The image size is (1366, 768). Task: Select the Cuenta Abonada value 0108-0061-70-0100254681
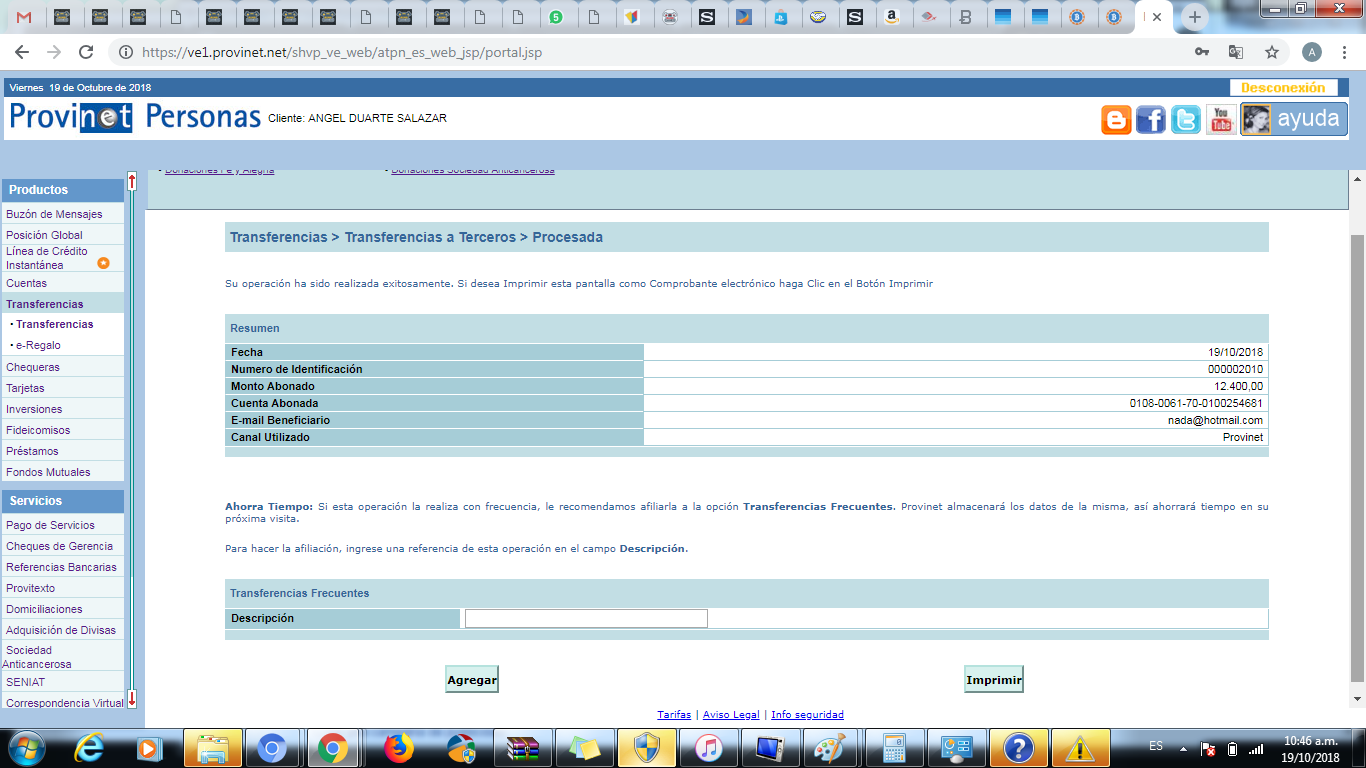[1196, 403]
